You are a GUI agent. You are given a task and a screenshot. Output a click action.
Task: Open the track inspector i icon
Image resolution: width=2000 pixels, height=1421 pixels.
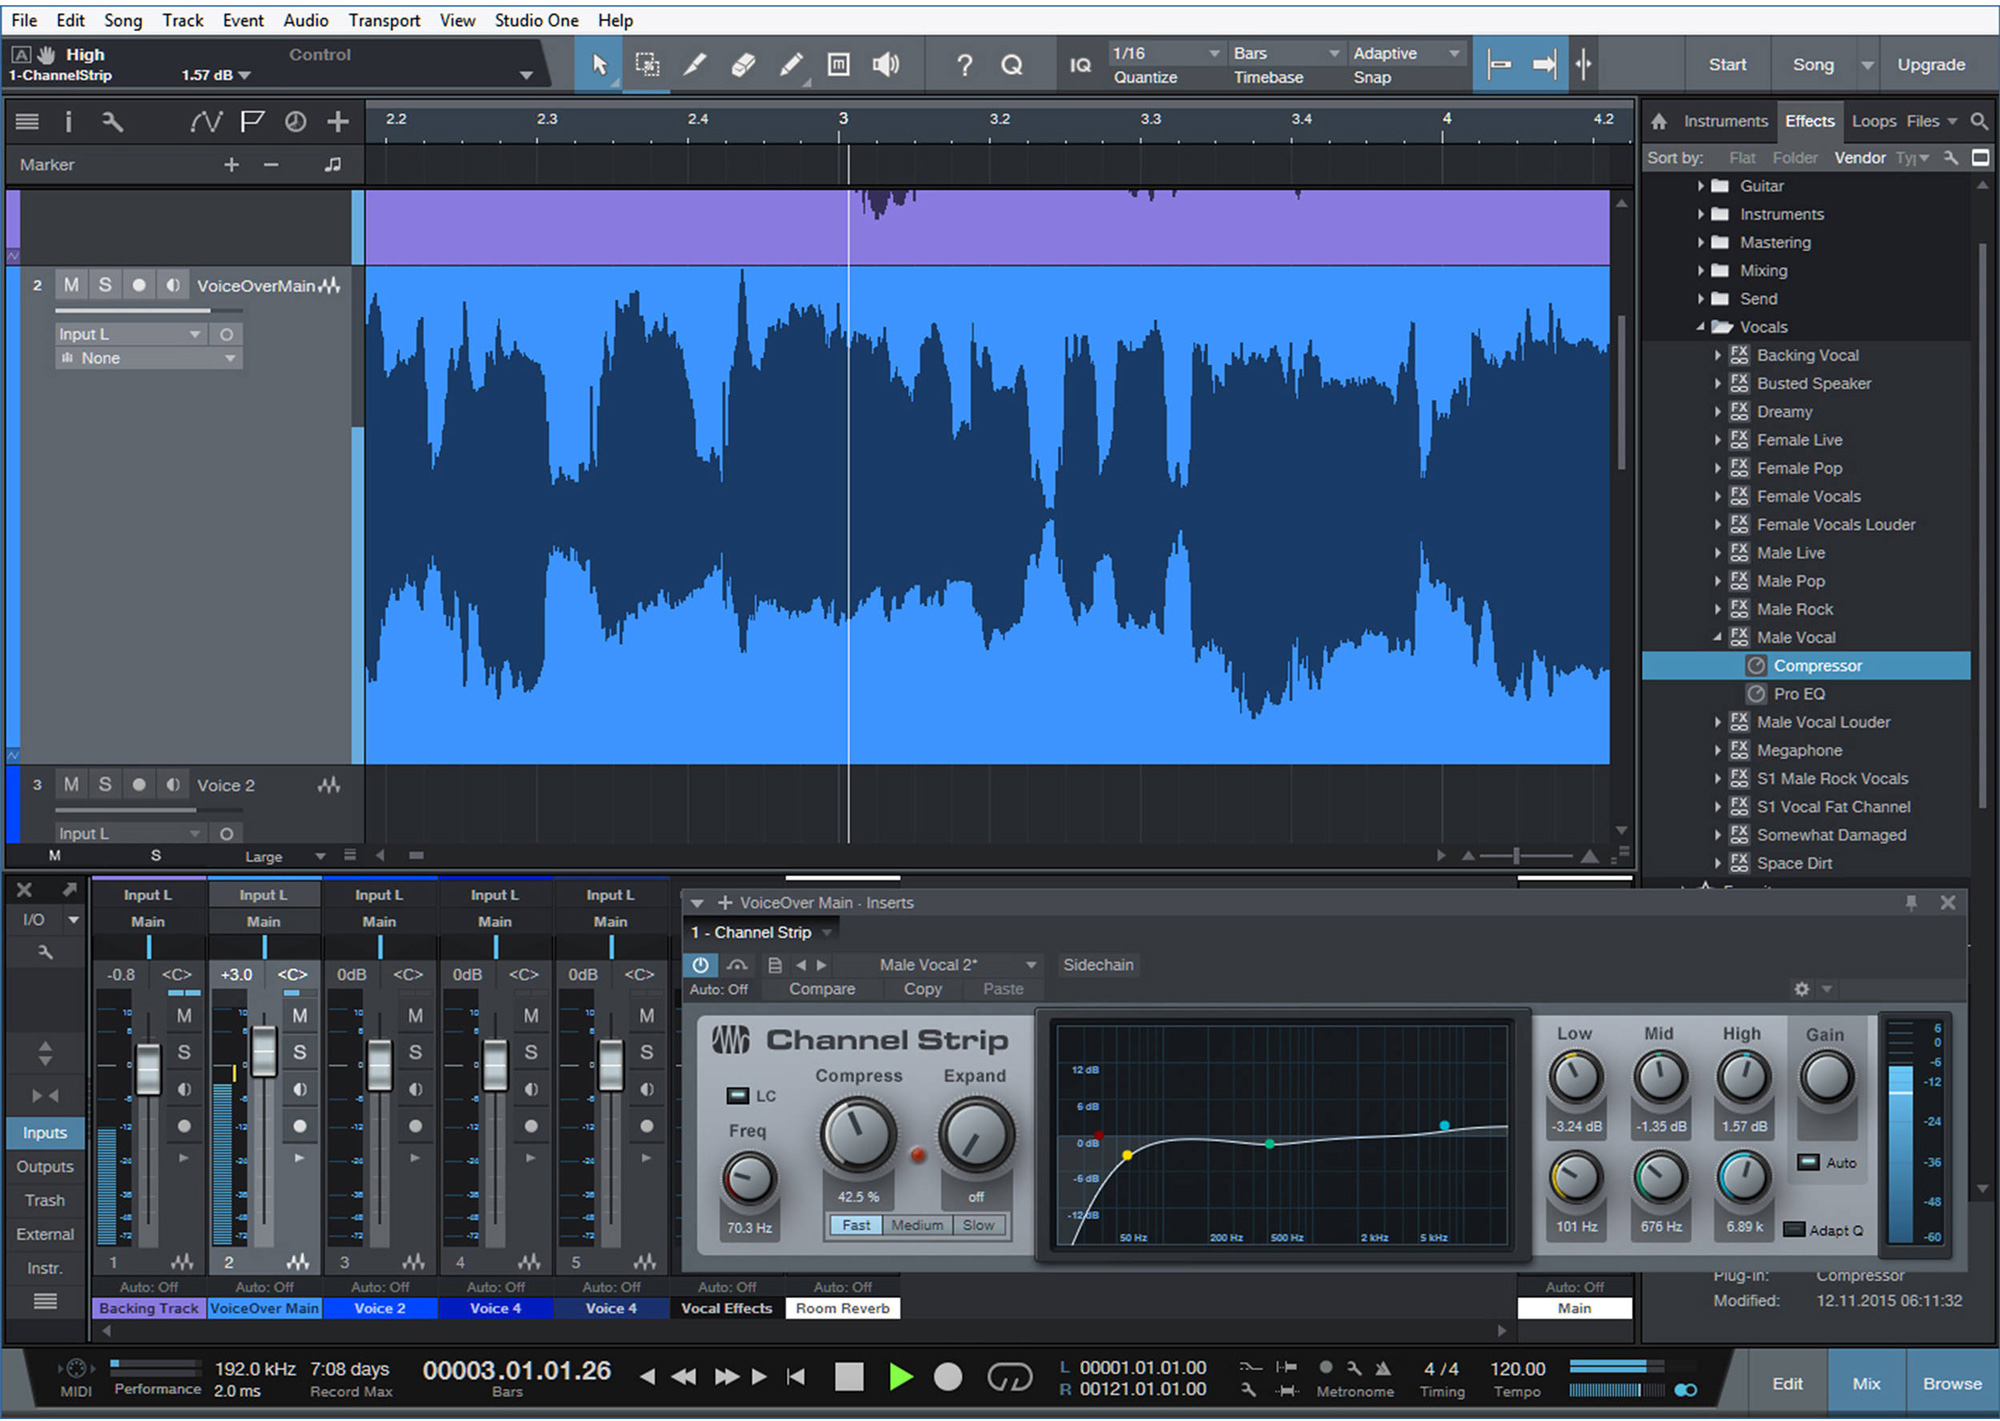(x=68, y=122)
